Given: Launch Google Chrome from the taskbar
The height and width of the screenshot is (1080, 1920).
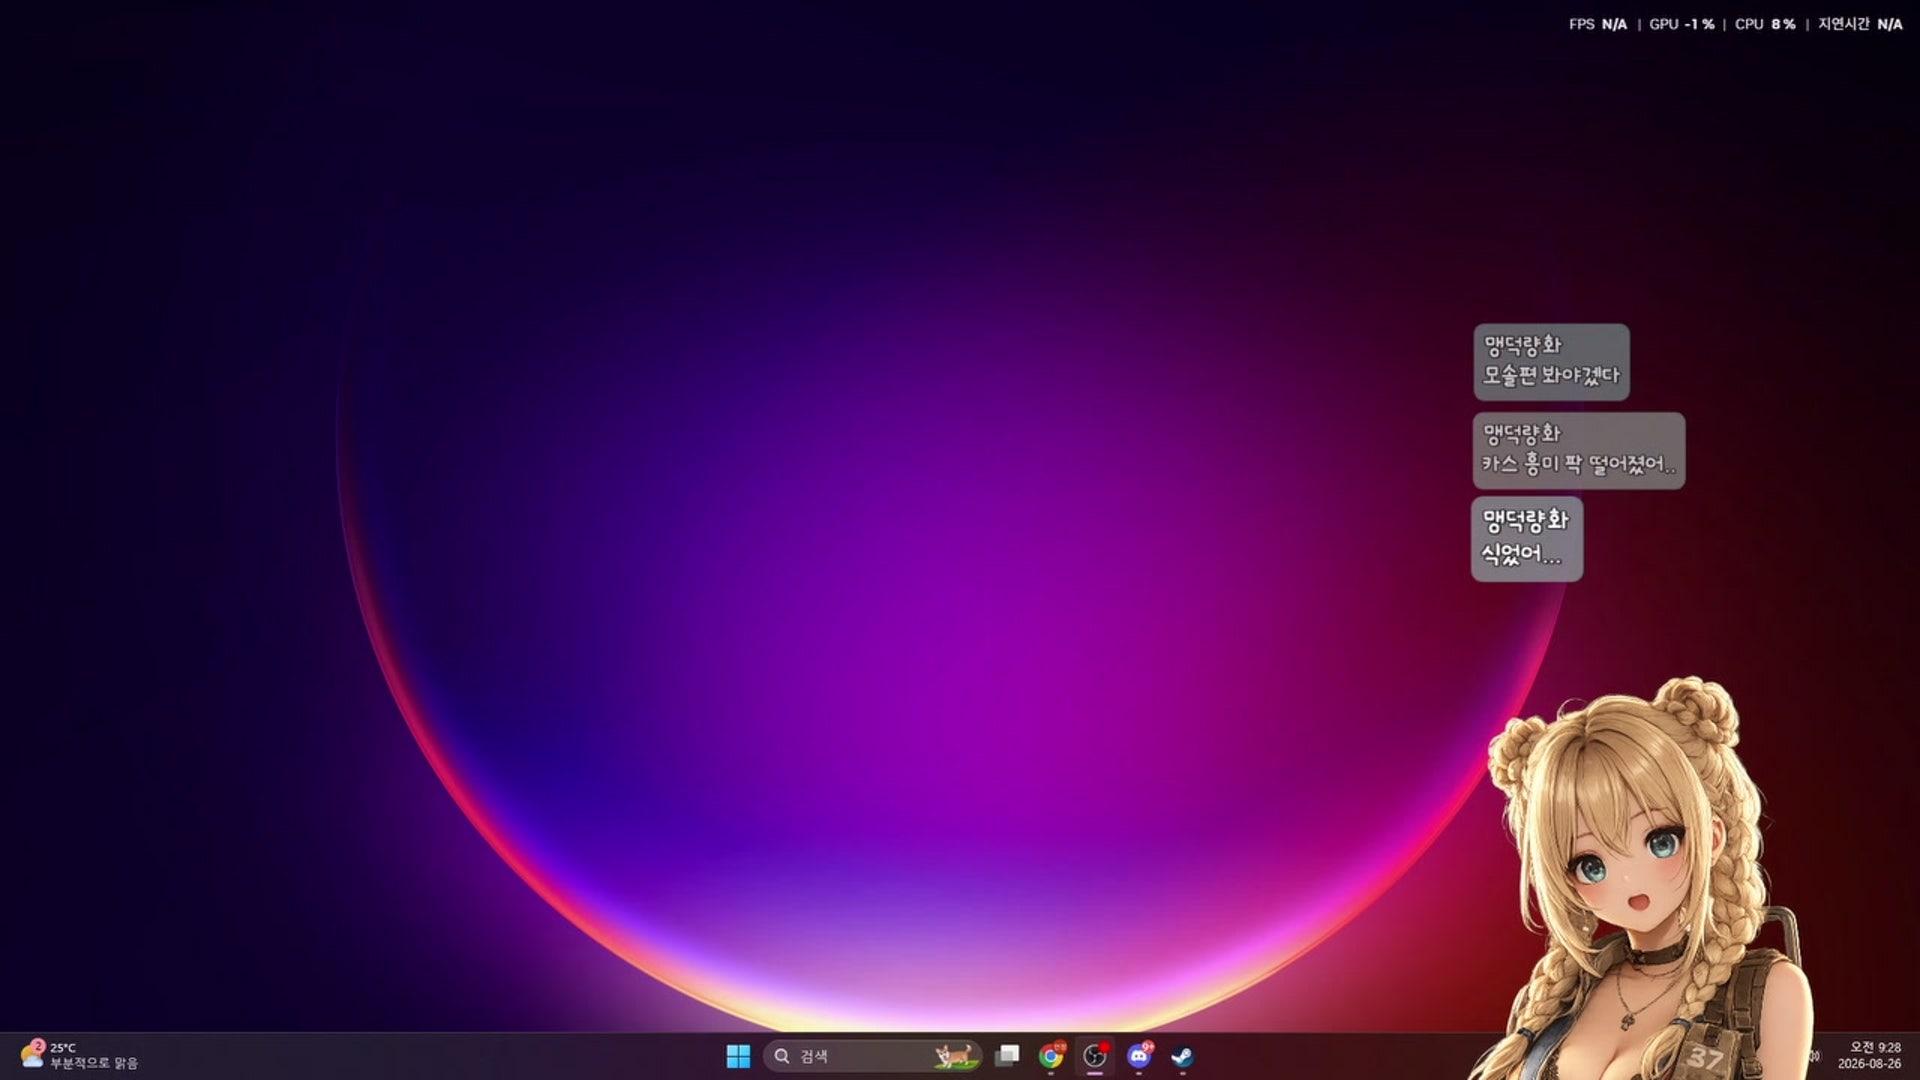Looking at the screenshot, I should click(1051, 1056).
